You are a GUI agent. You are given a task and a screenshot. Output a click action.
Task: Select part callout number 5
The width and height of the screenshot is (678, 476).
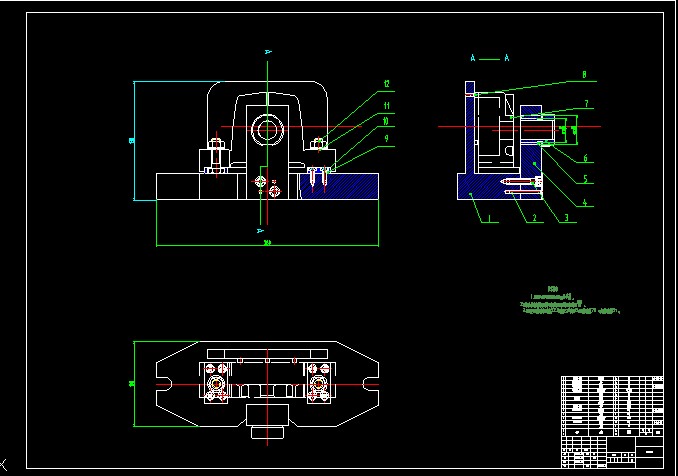[587, 180]
